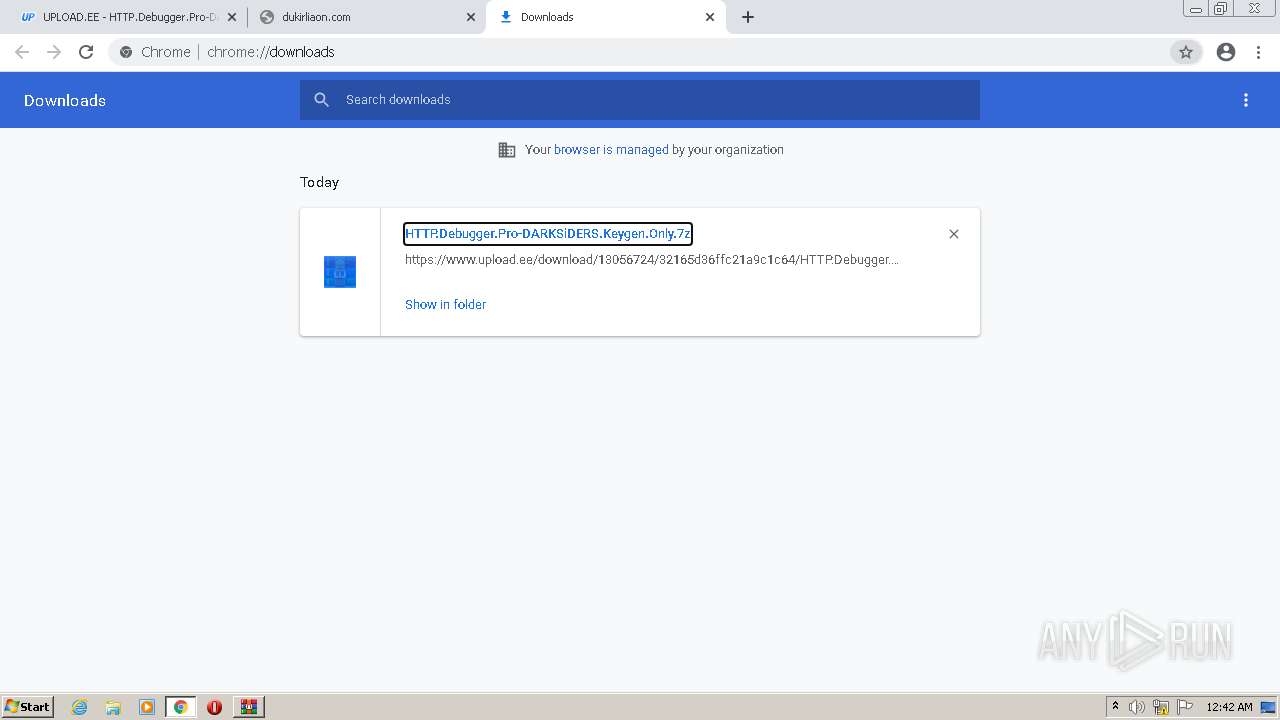Go back with the browser back arrow
The image size is (1280, 720).
(x=22, y=52)
